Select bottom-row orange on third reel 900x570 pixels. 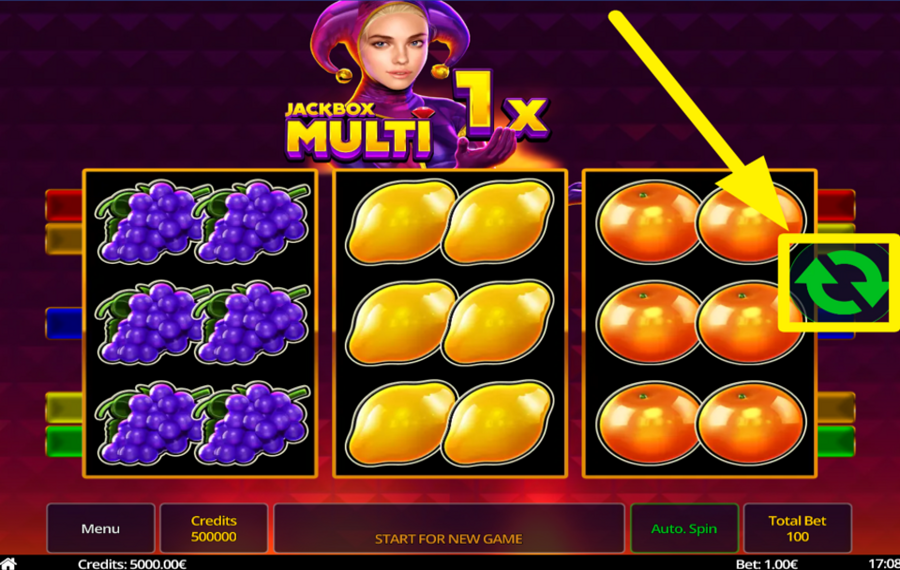click(700, 423)
